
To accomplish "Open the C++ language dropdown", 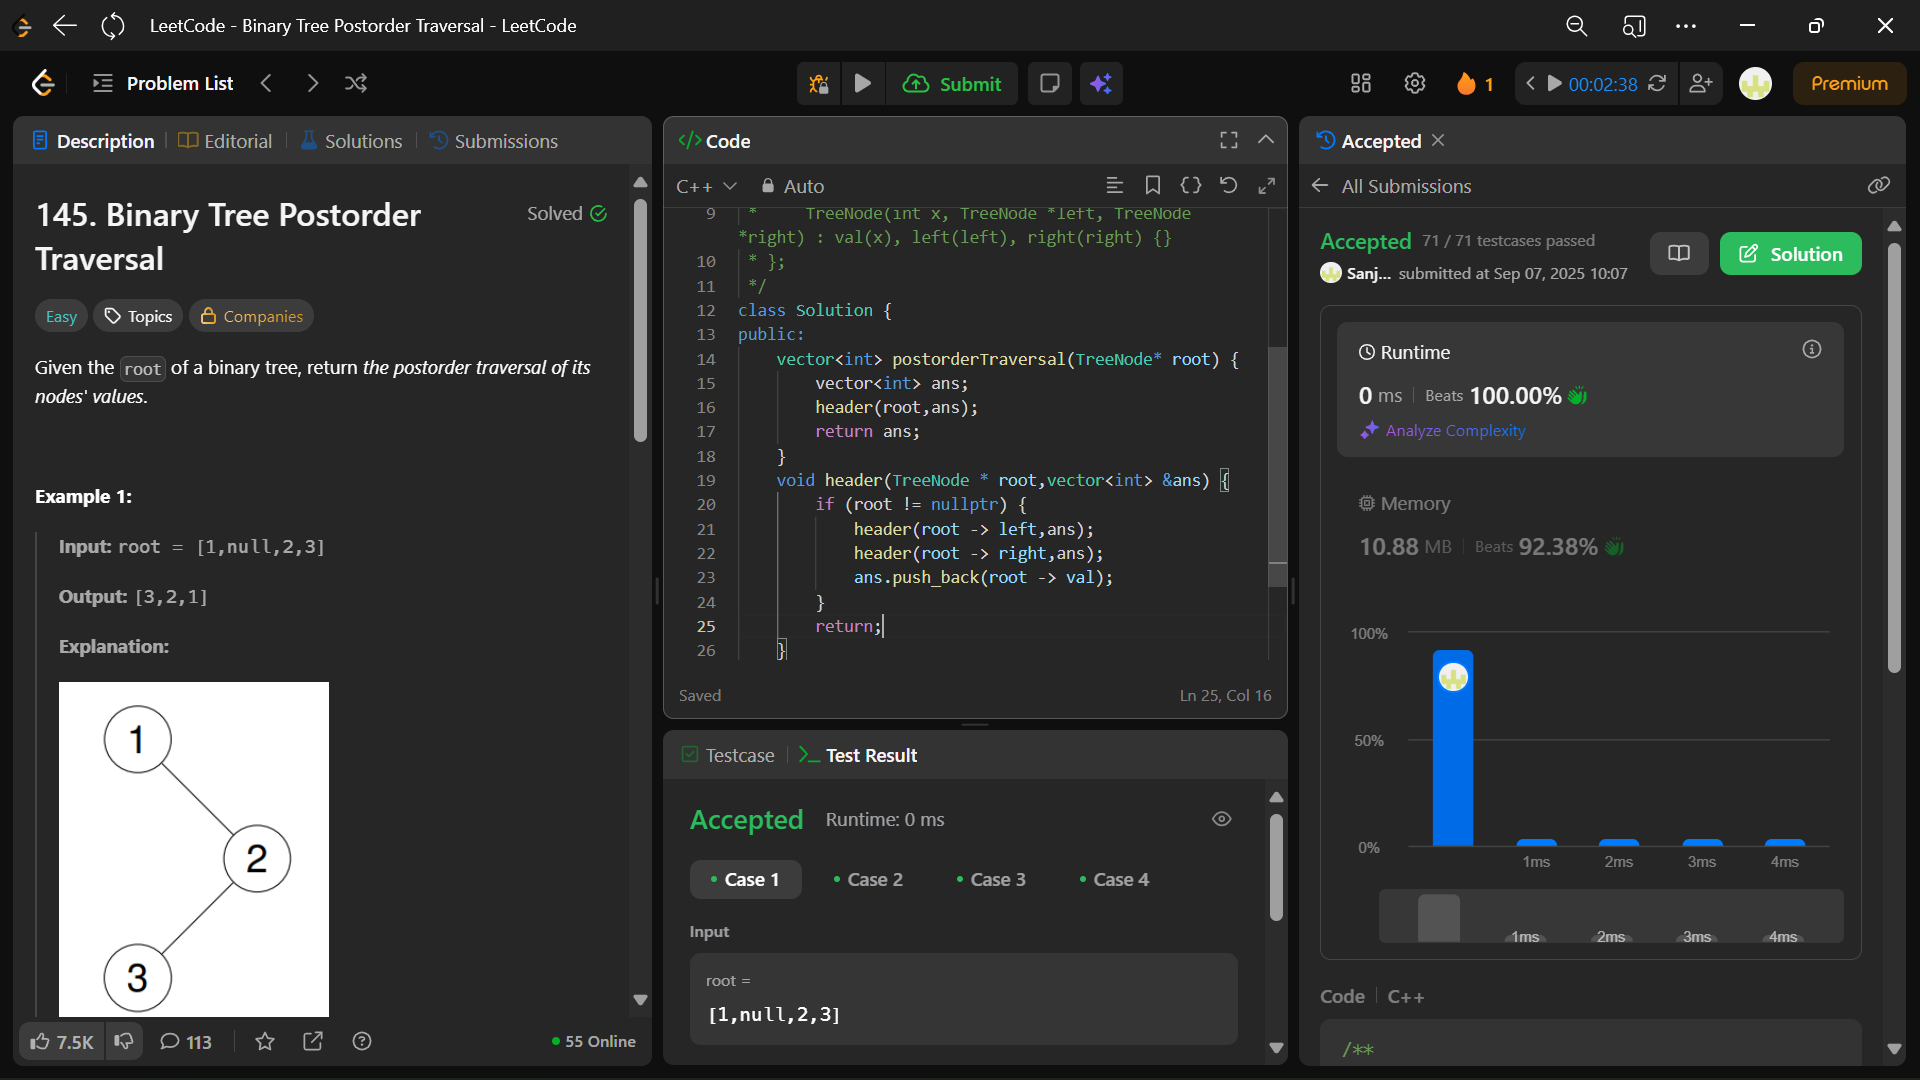I will coord(706,186).
